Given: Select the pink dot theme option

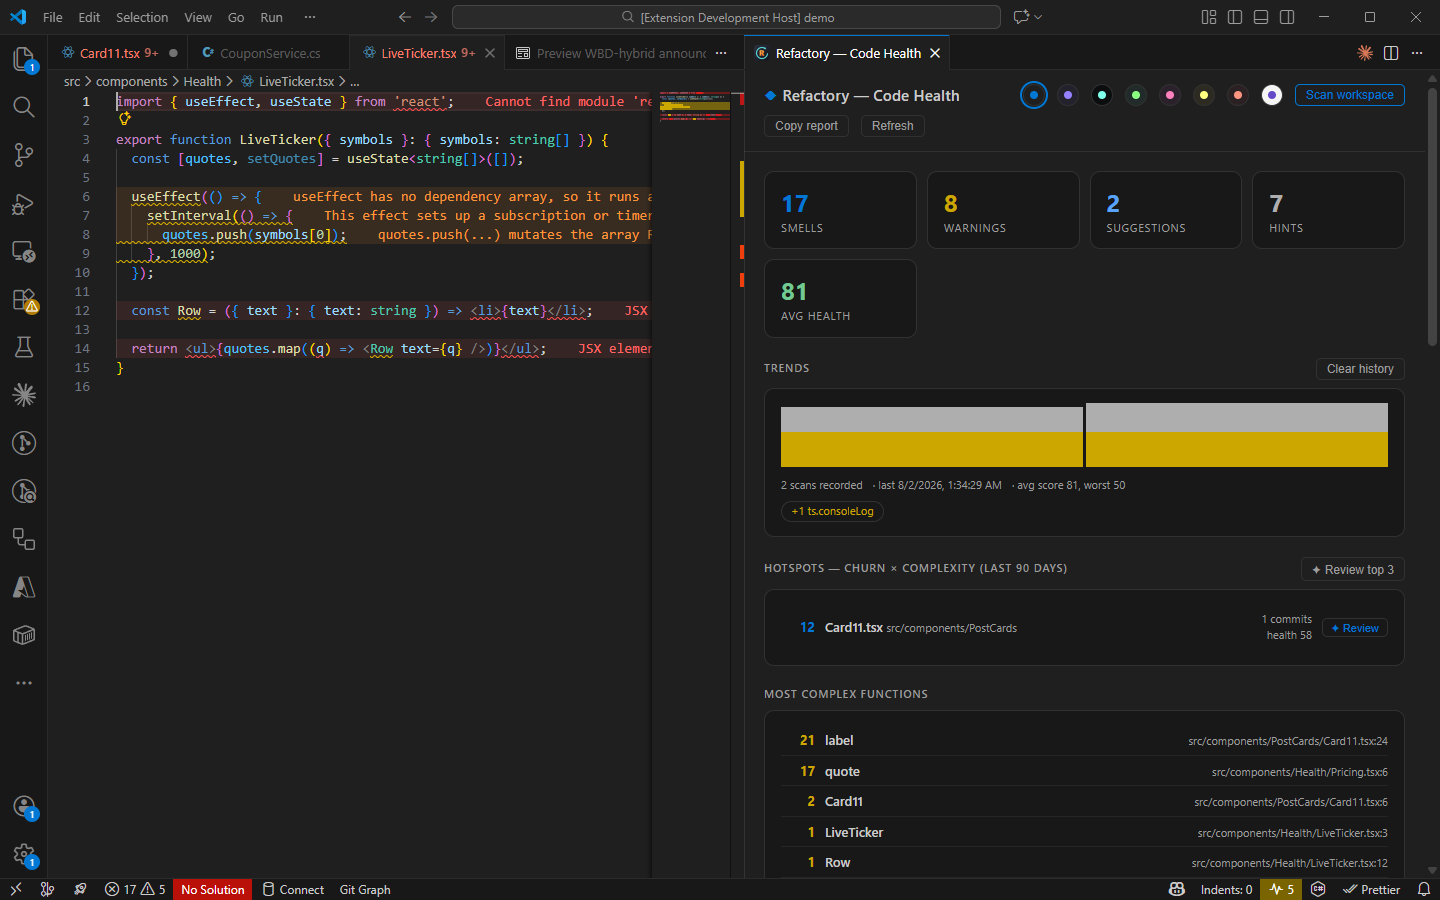Looking at the screenshot, I should point(1170,95).
